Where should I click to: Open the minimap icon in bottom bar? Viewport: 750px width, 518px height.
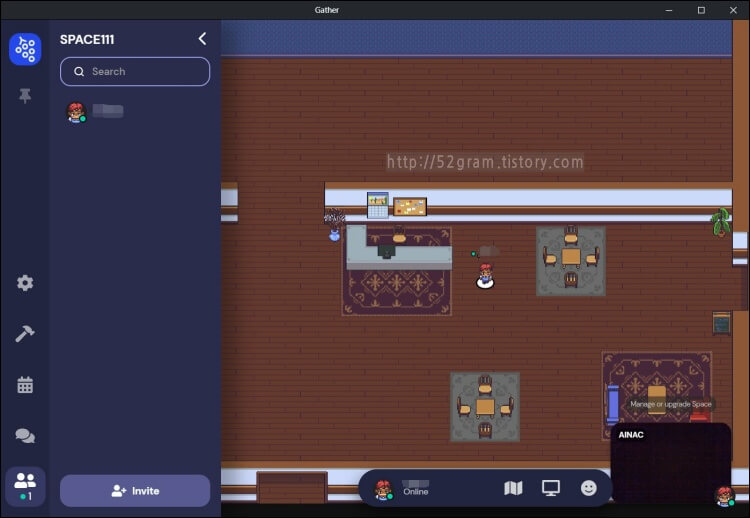(513, 488)
